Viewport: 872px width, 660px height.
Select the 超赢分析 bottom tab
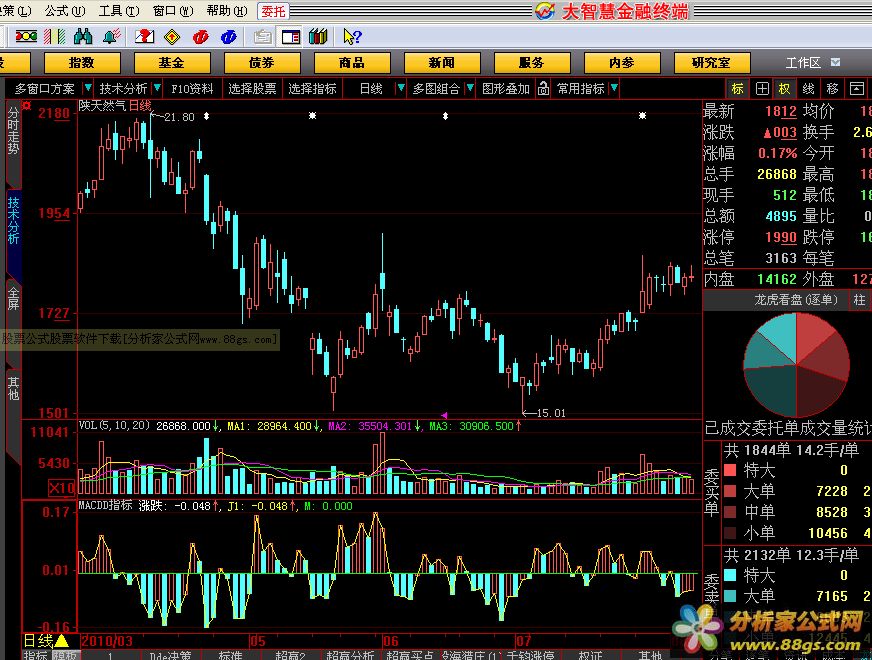click(350, 655)
